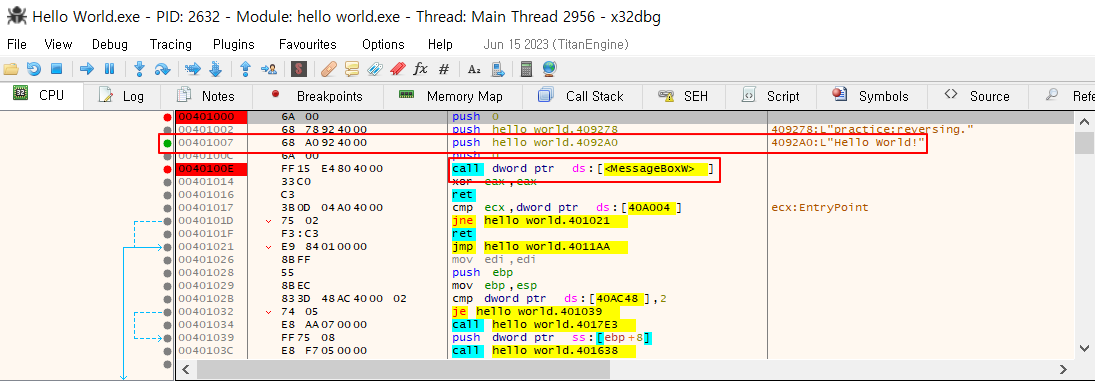Open the Options menu

[x=383, y=44]
